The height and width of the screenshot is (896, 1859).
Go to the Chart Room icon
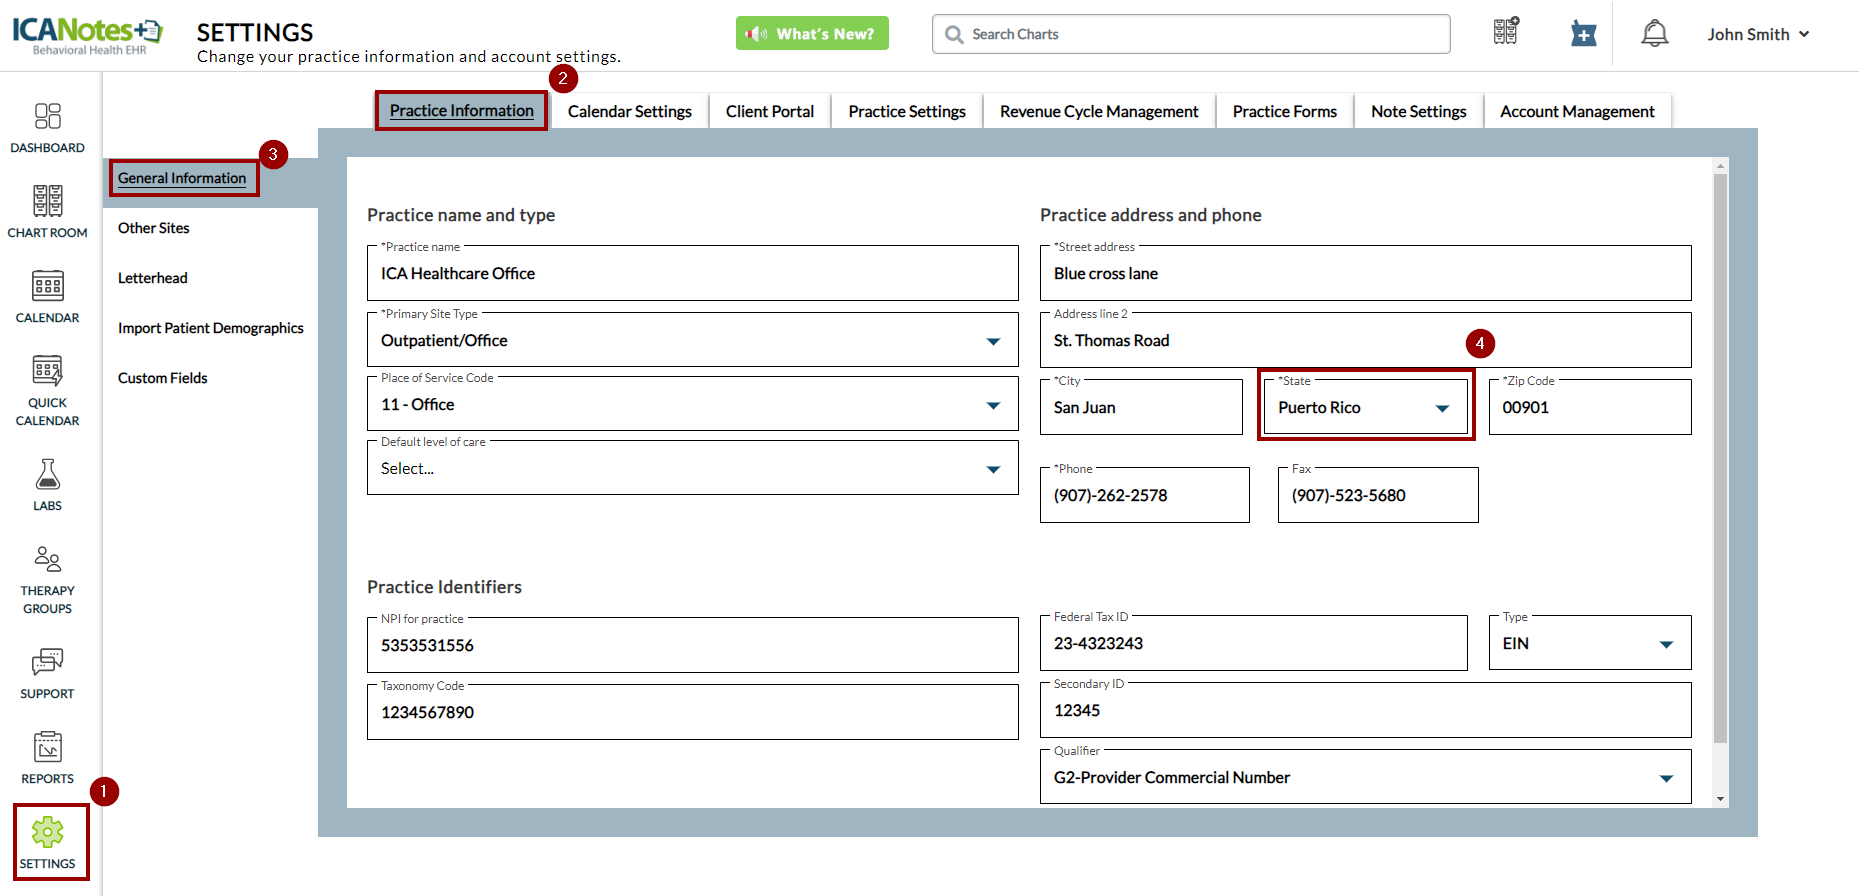coord(47,202)
